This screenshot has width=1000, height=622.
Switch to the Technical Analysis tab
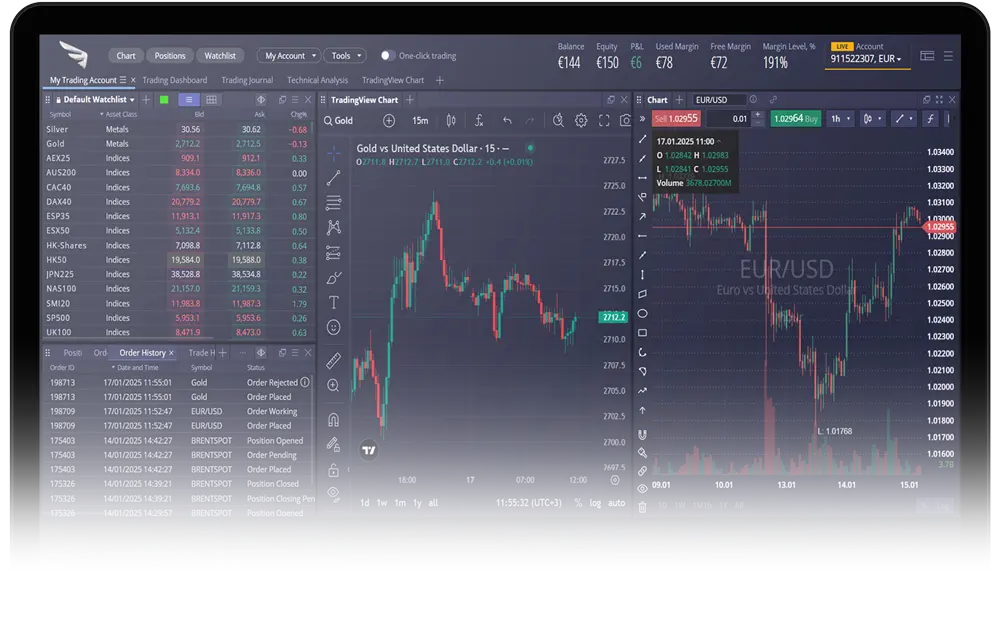tap(317, 80)
